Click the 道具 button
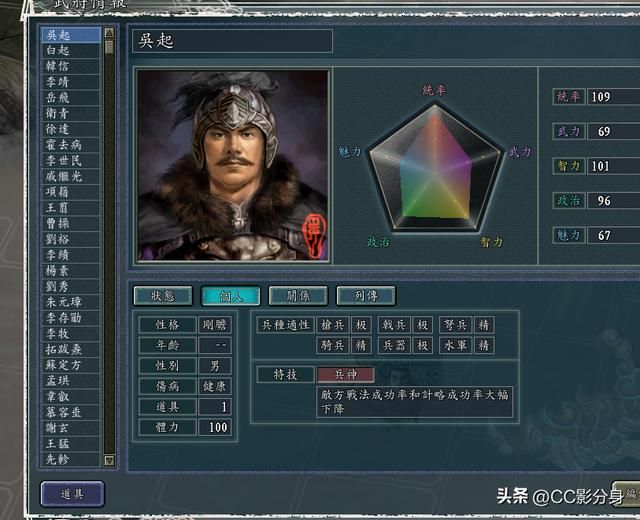640x520 pixels. click(72, 494)
